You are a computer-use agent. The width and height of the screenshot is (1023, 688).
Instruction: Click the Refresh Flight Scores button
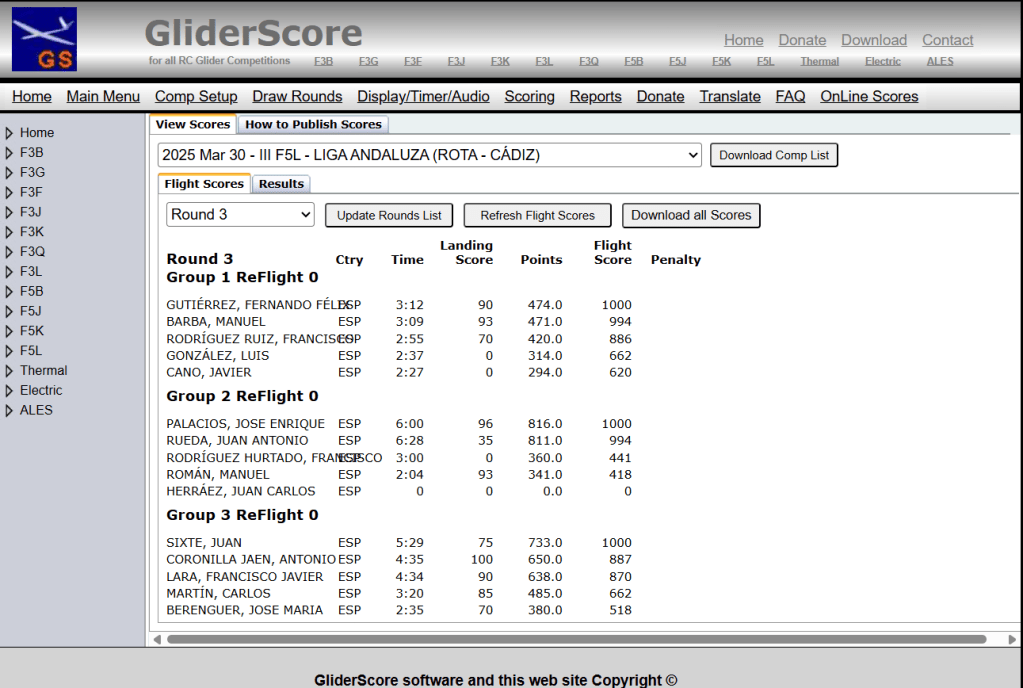537,215
